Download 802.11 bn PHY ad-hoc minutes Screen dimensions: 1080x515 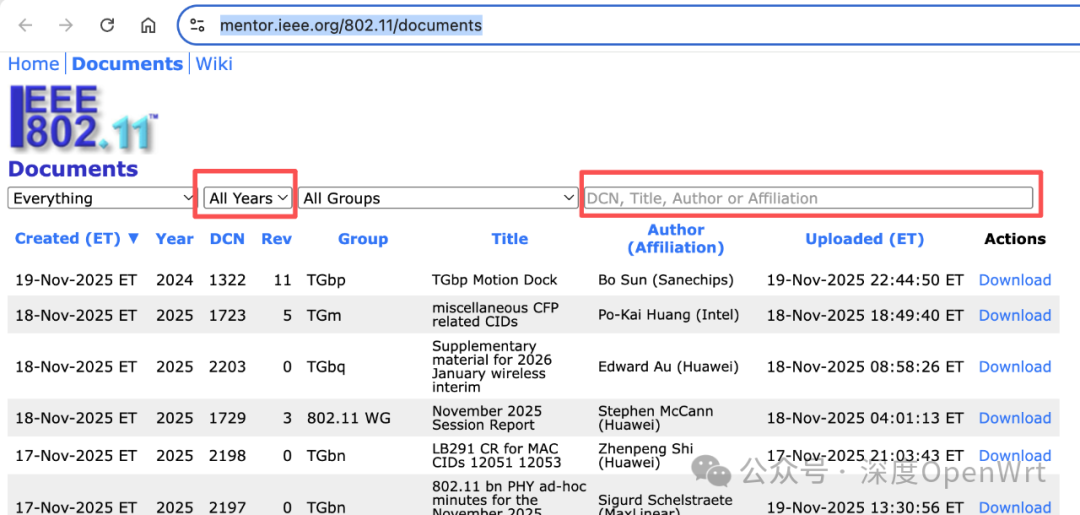coord(1015,507)
